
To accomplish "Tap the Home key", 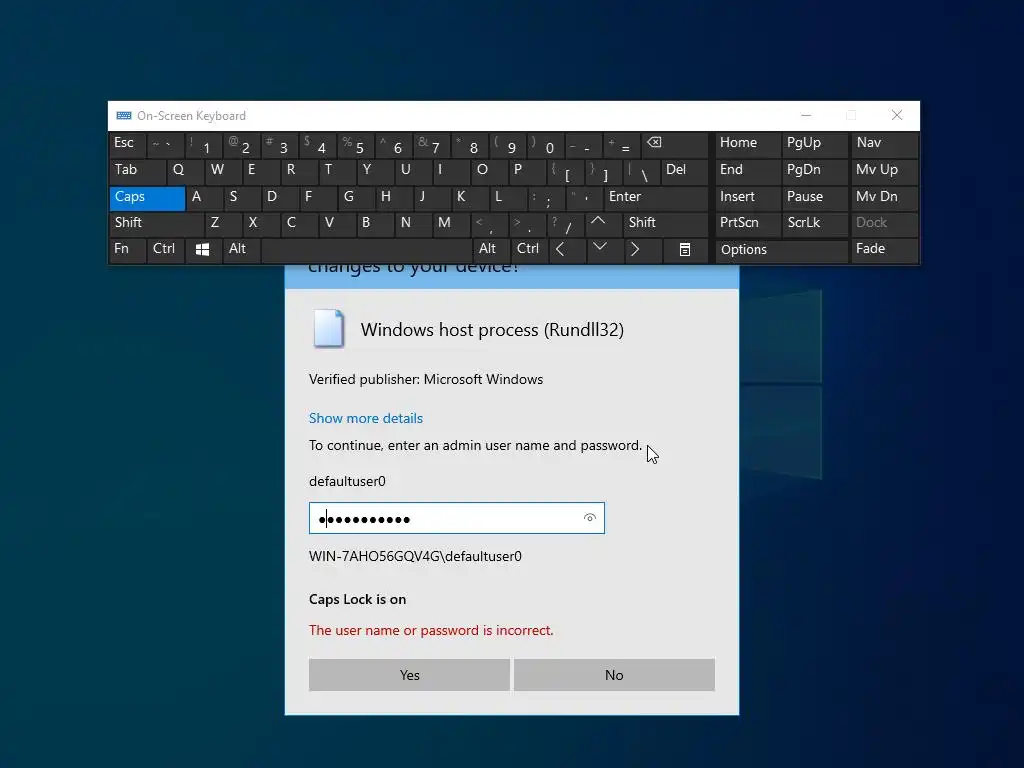I will [x=747, y=144].
